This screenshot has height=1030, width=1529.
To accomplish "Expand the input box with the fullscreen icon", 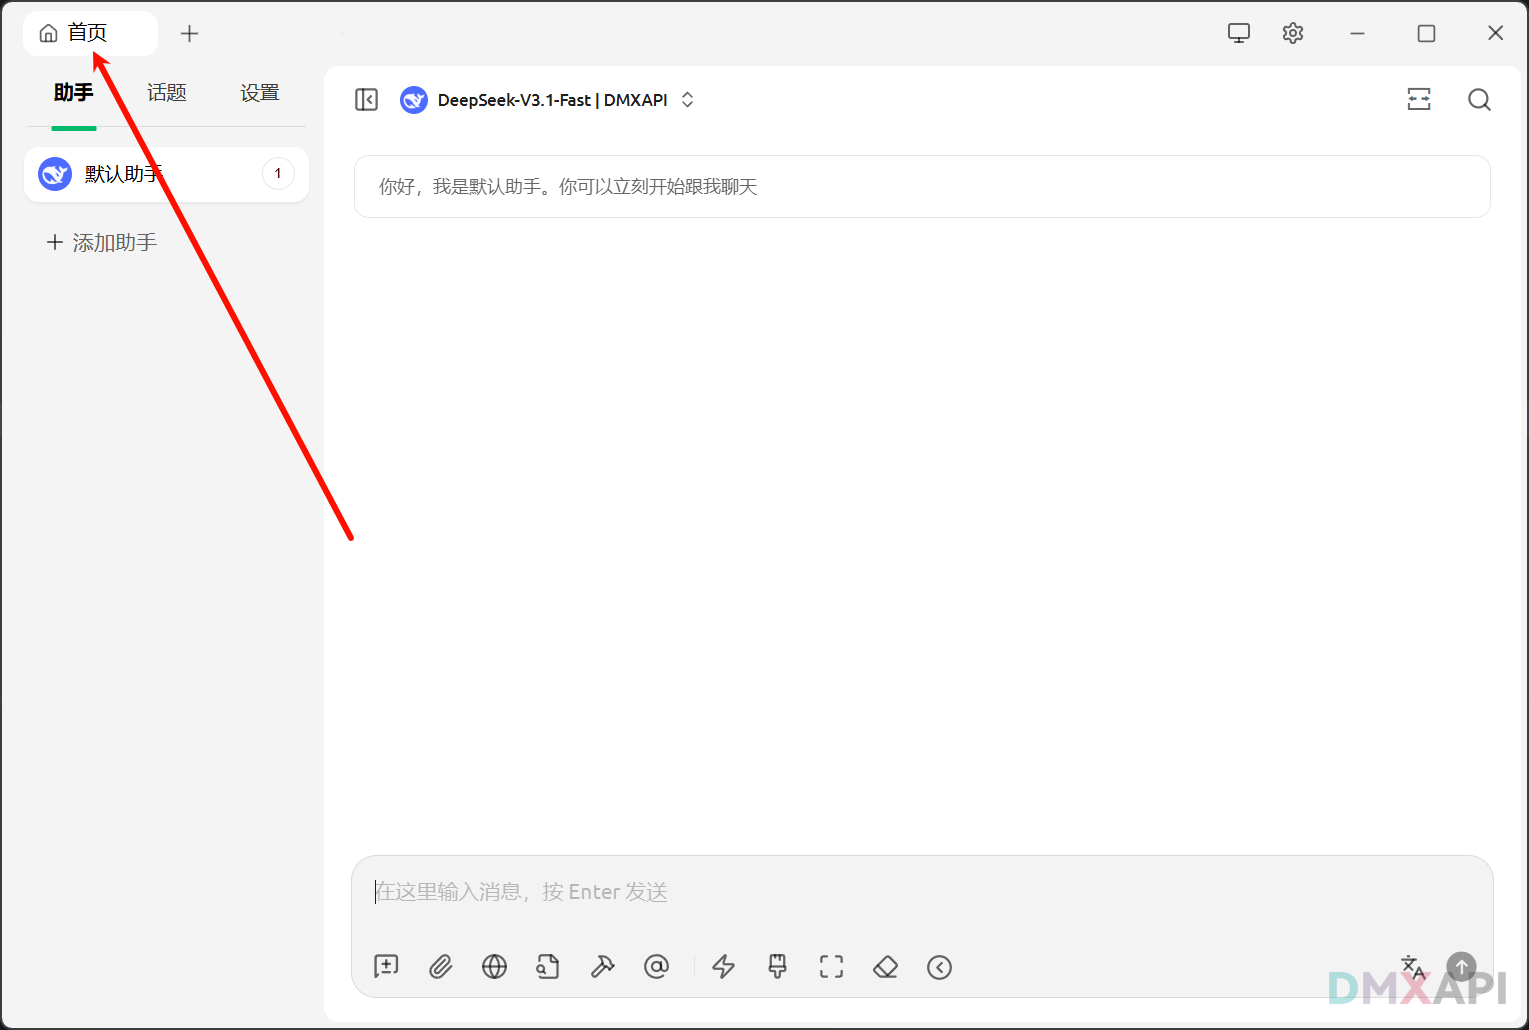I will (x=831, y=966).
